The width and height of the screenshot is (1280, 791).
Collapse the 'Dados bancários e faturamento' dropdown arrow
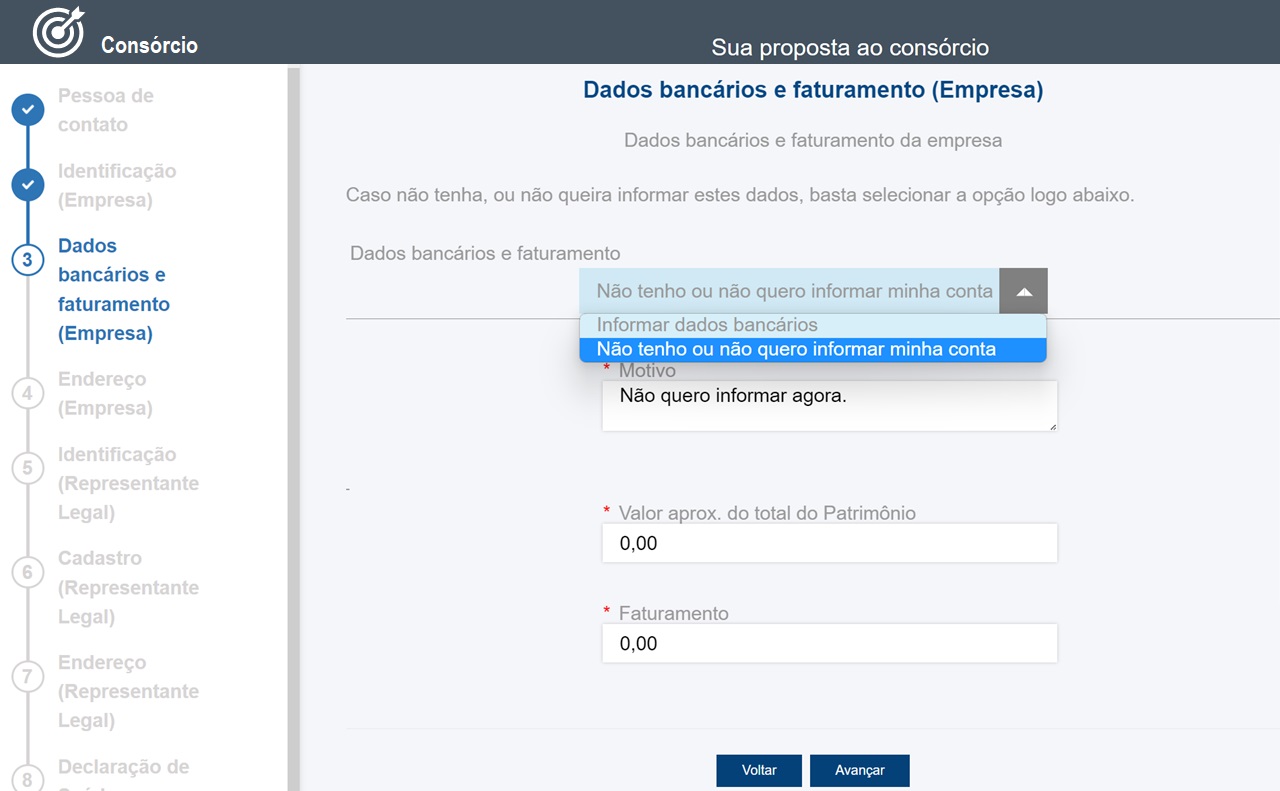coord(1025,291)
